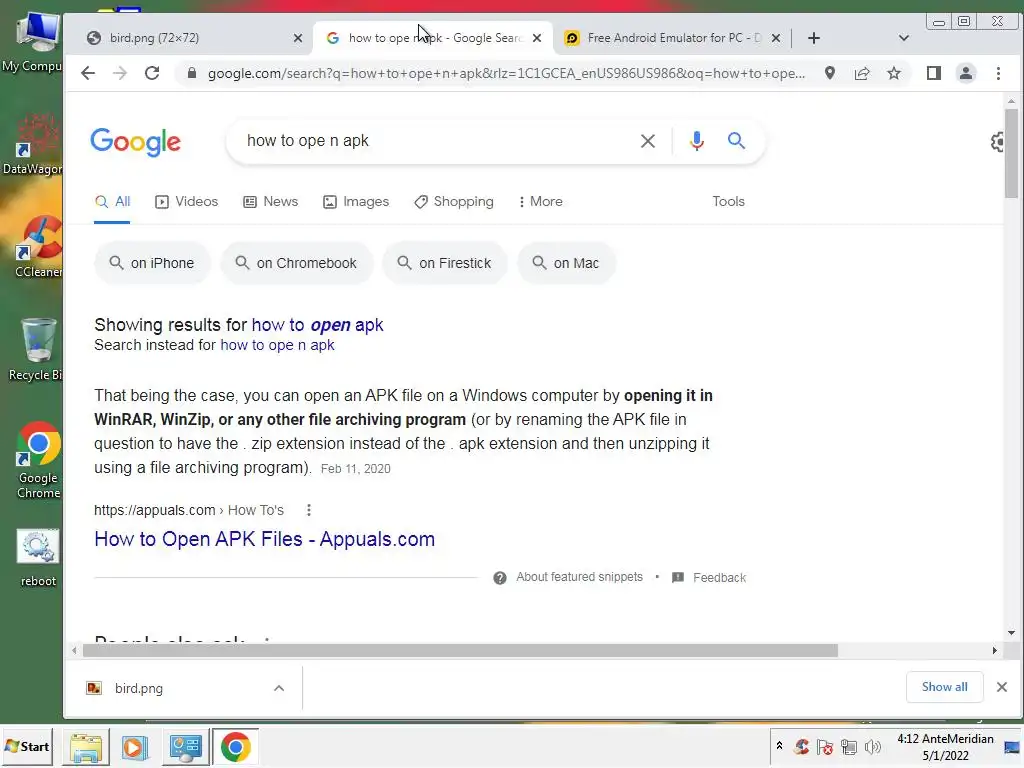Viewport: 1024px width, 768px height.
Task: Open file explorer from the taskbar
Action: (86, 747)
